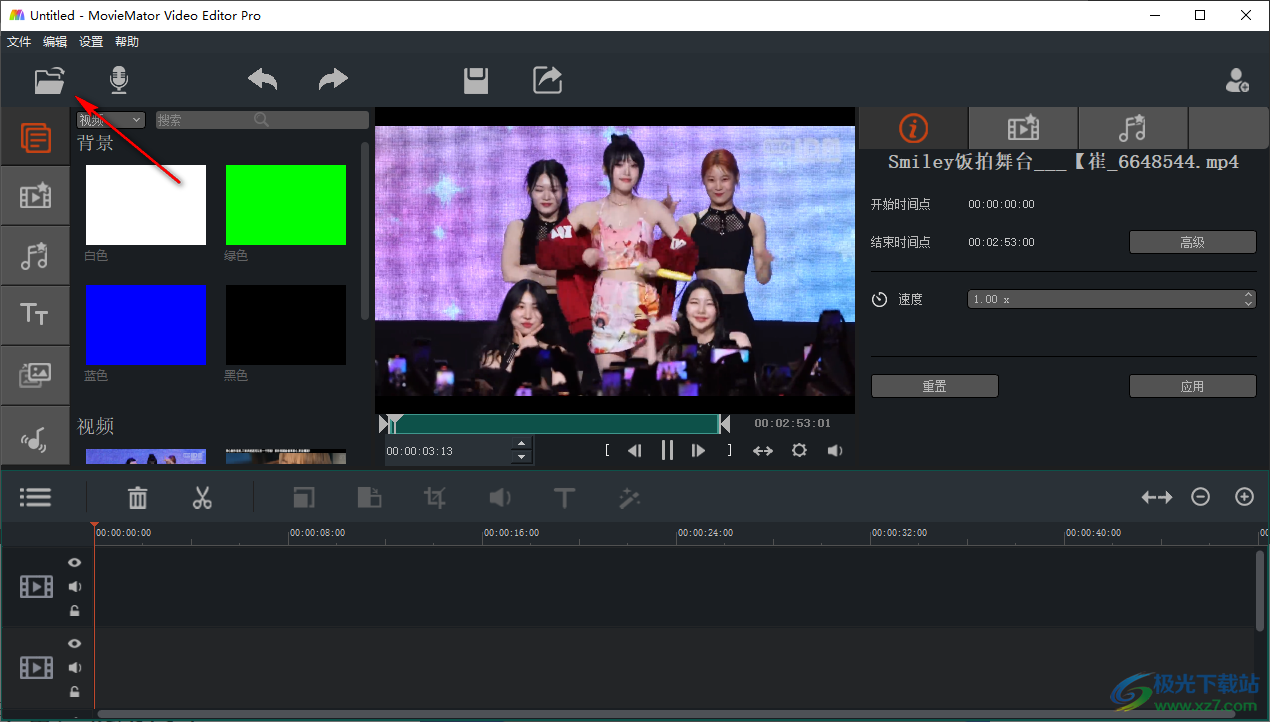Open the media library sidebar panel
The width and height of the screenshot is (1270, 722).
pos(35,137)
